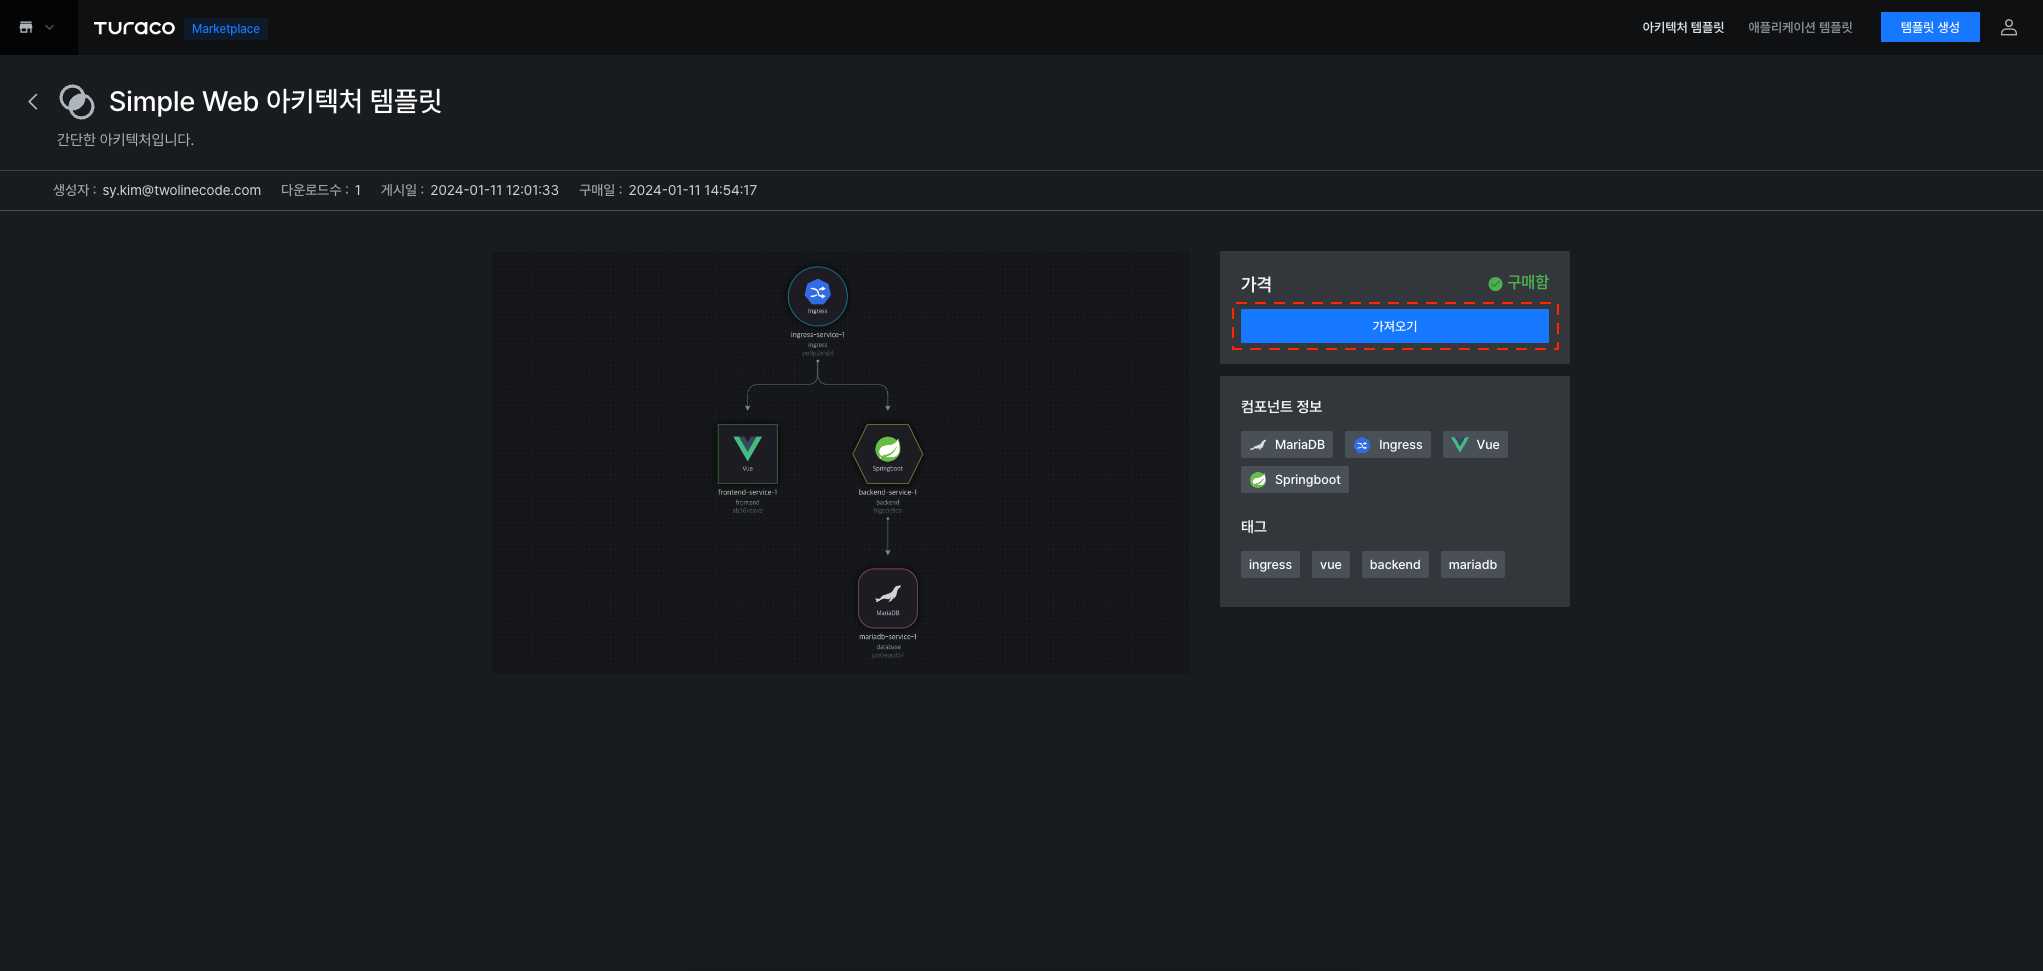Click the Simple Web 아키텍처 템플릿 title
This screenshot has width=2043, height=971.
(x=275, y=101)
